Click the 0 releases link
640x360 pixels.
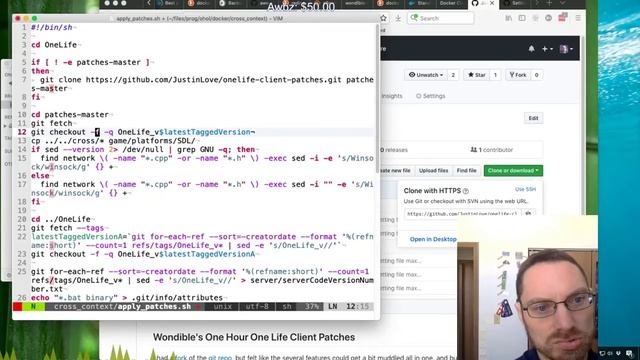(x=393, y=150)
